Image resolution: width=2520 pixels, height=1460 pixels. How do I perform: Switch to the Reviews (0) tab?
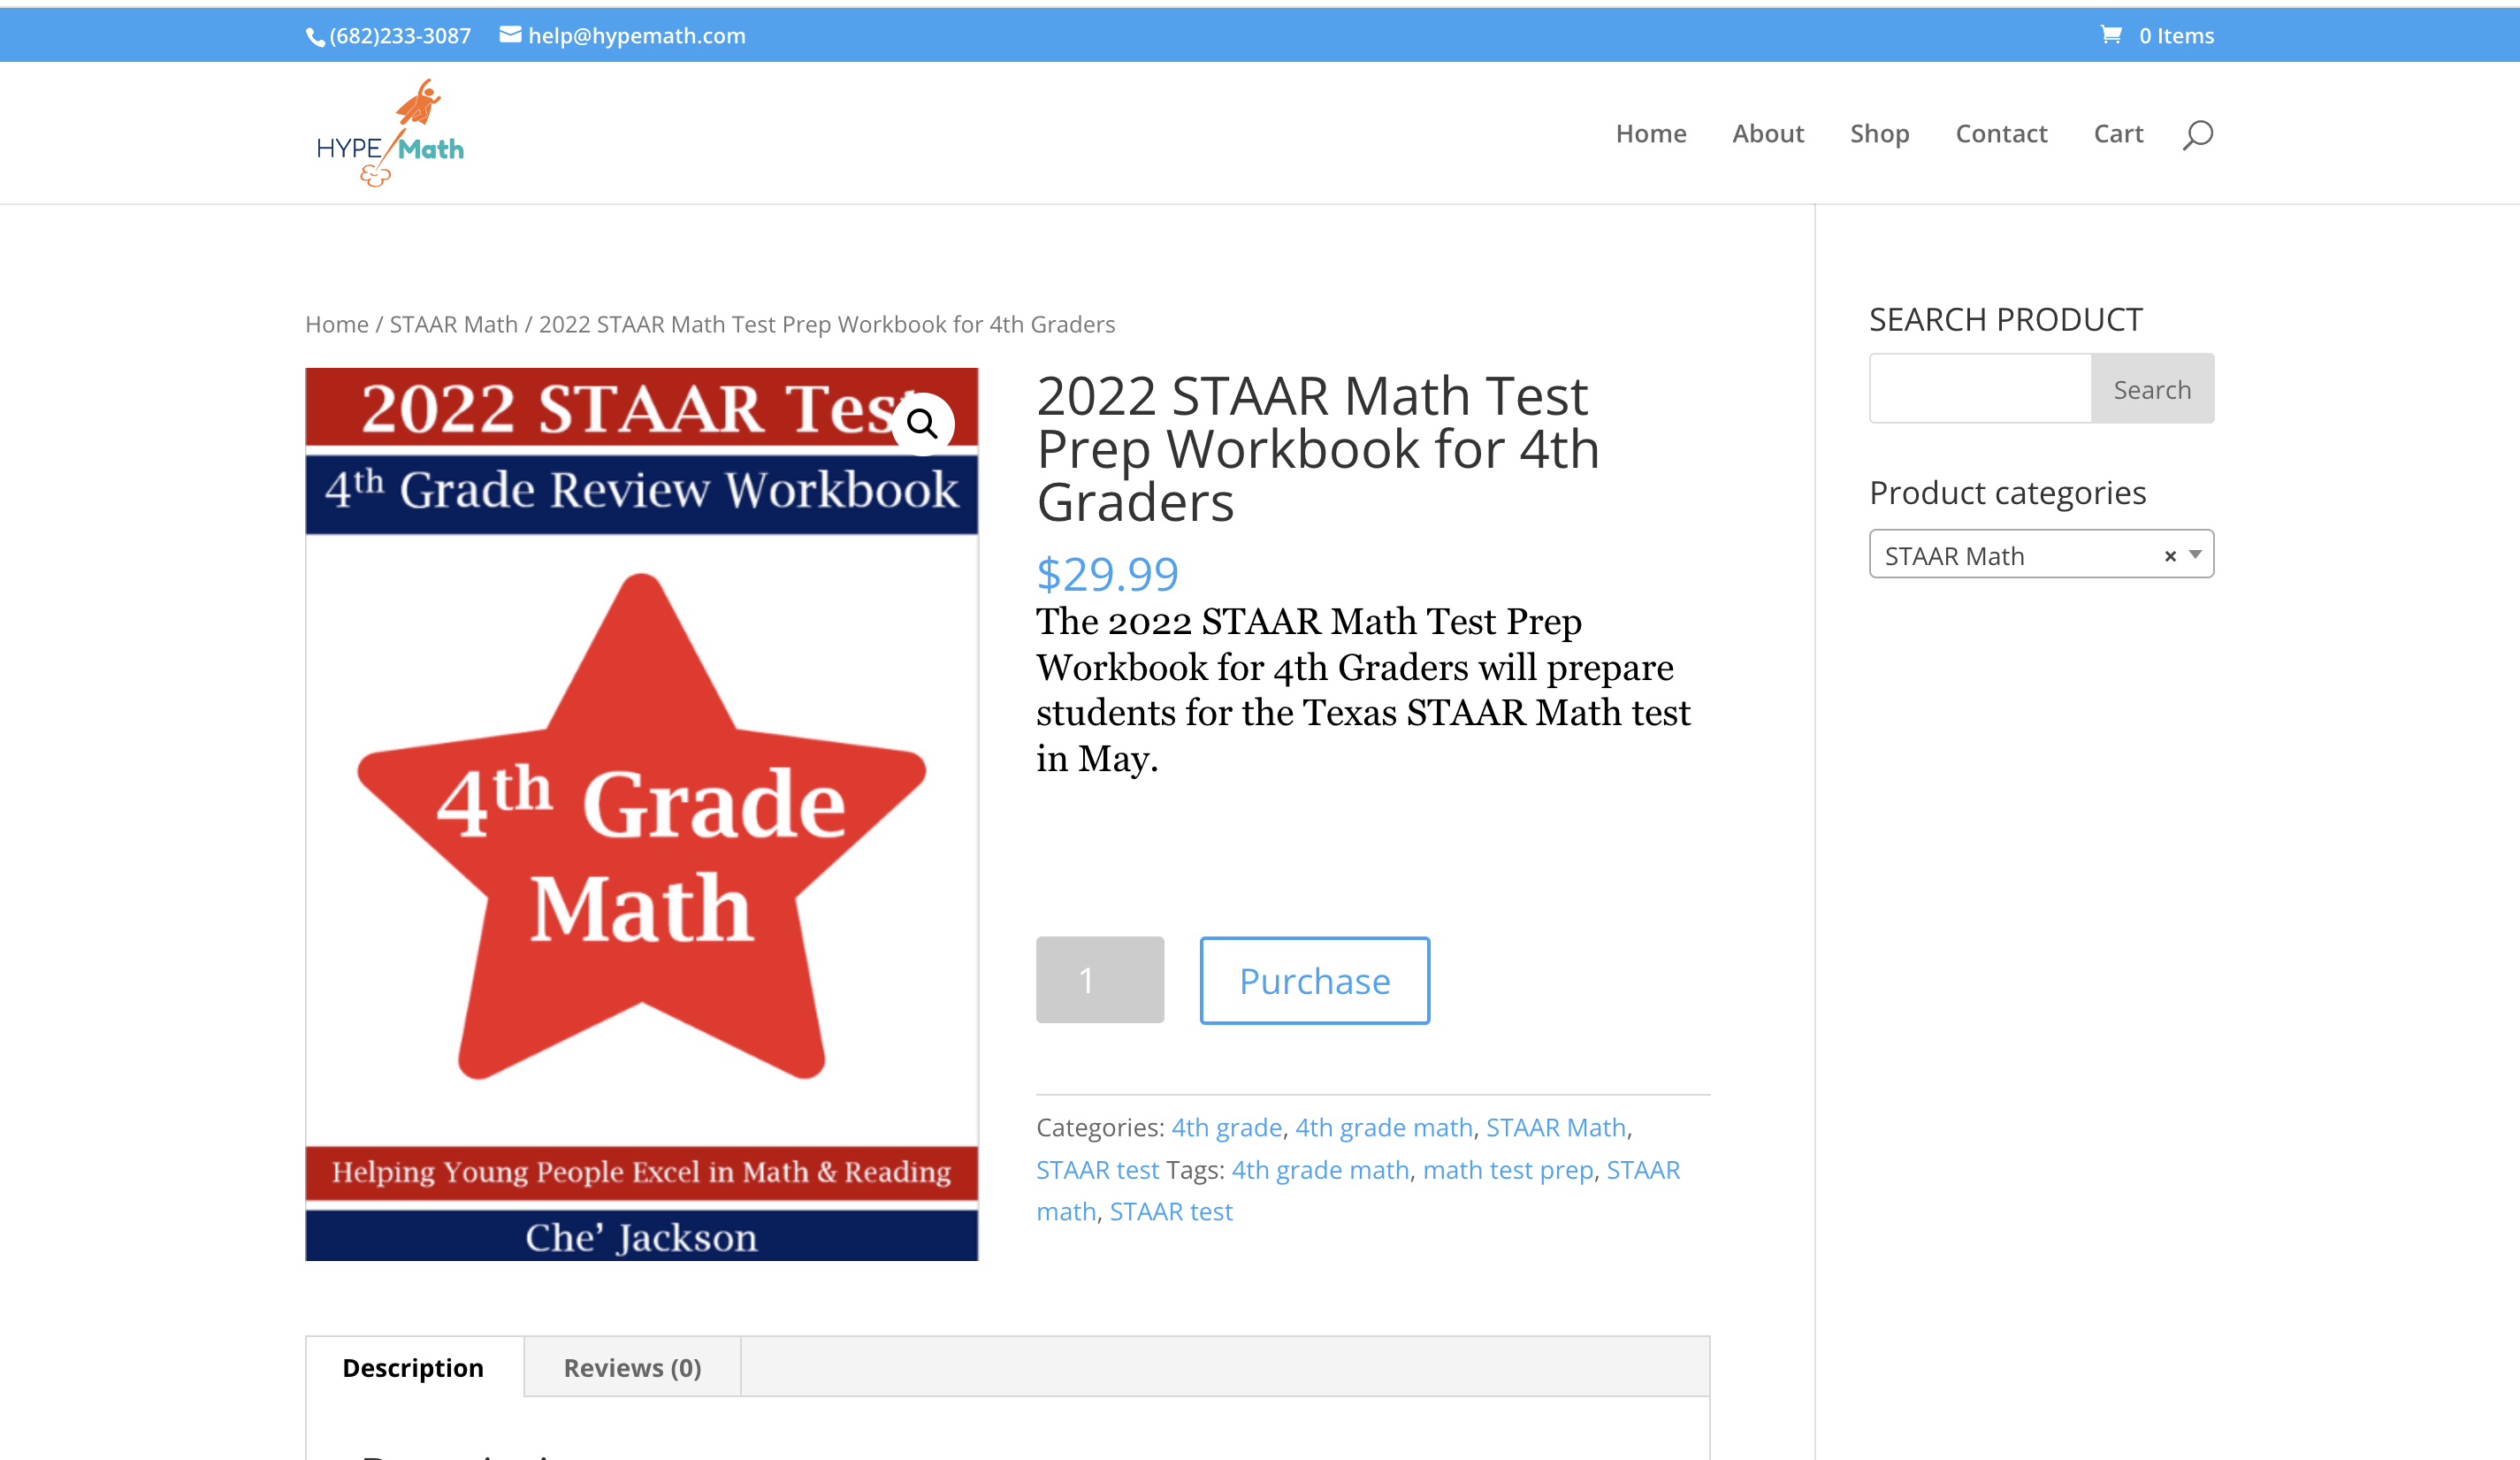point(632,1367)
